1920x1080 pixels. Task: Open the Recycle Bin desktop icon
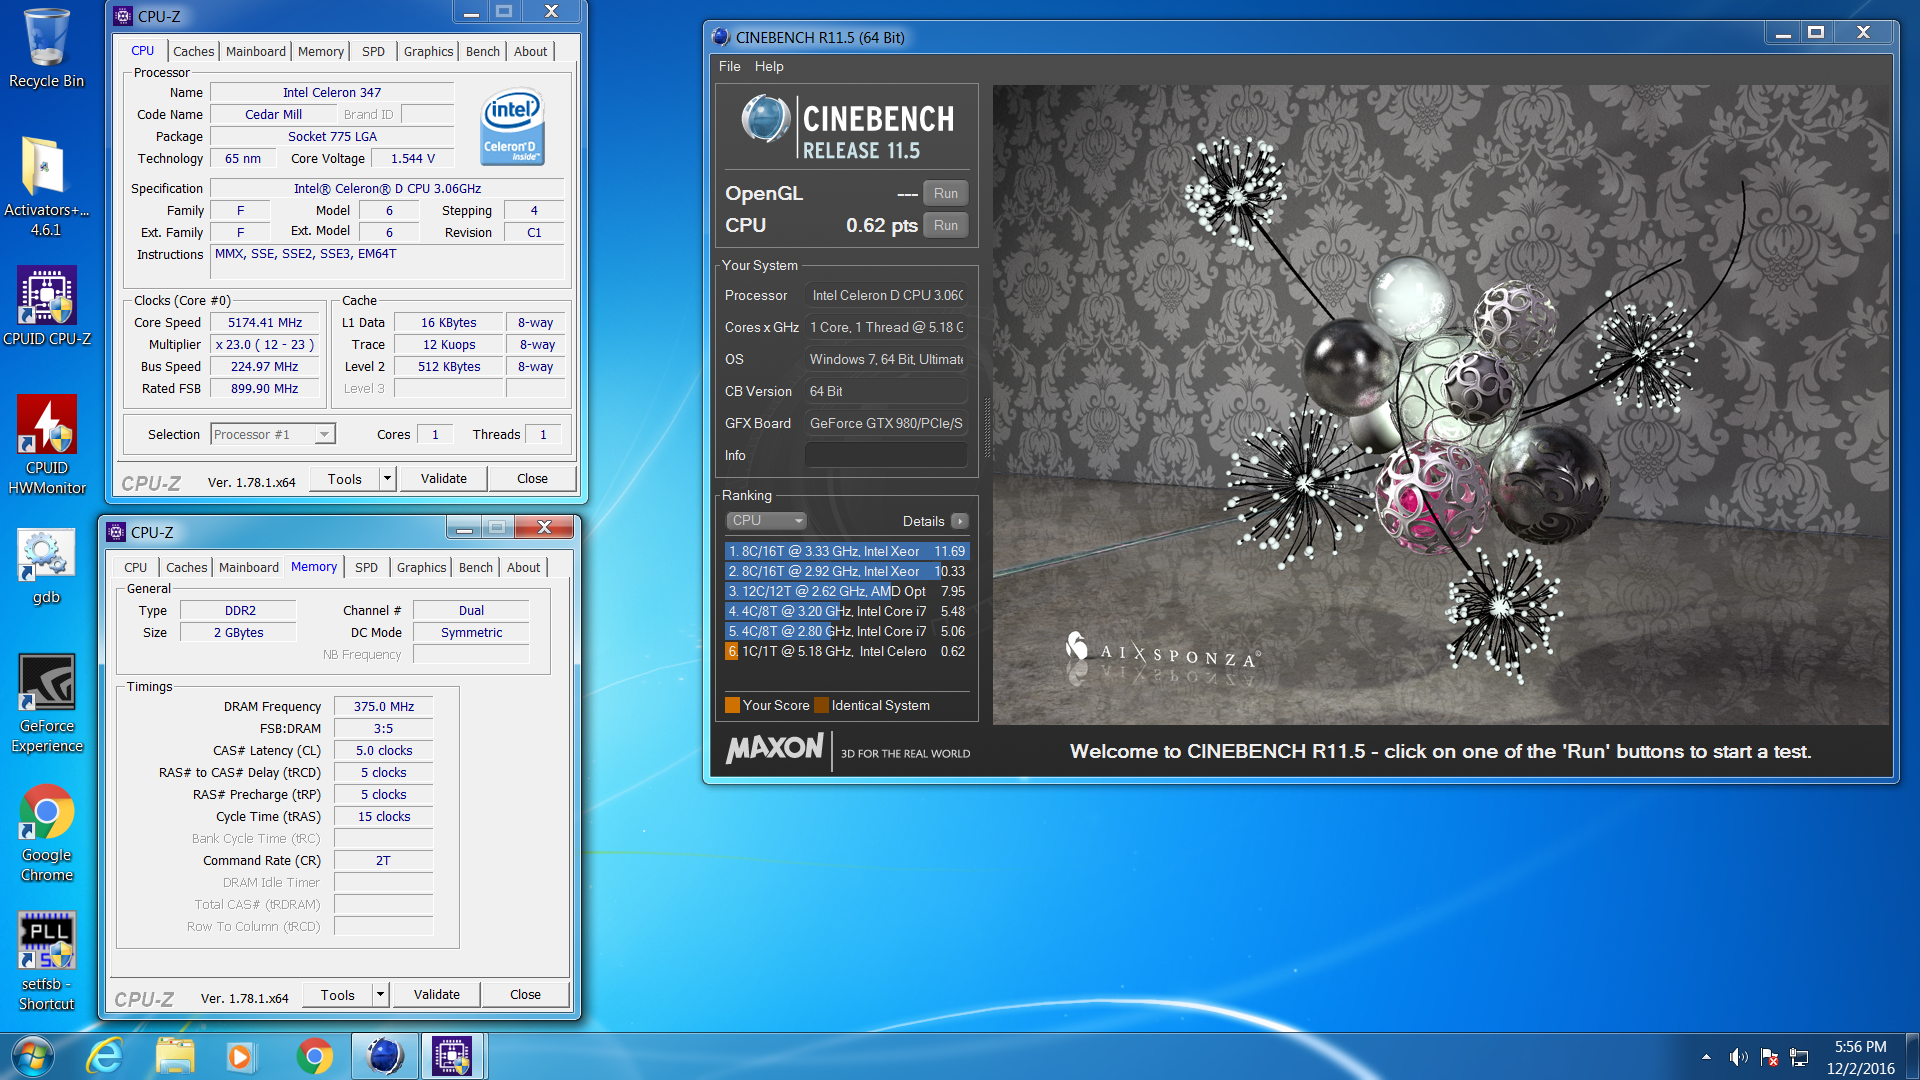(46, 48)
